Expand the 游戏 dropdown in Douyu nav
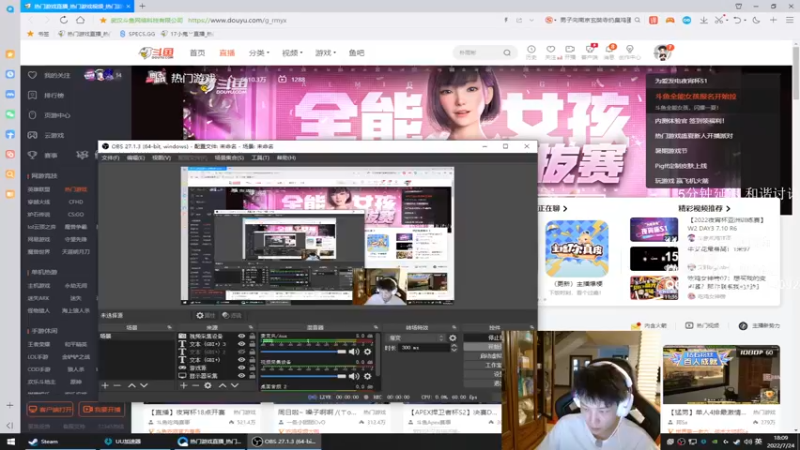Image resolution: width=800 pixels, height=450 pixels. pos(326,53)
